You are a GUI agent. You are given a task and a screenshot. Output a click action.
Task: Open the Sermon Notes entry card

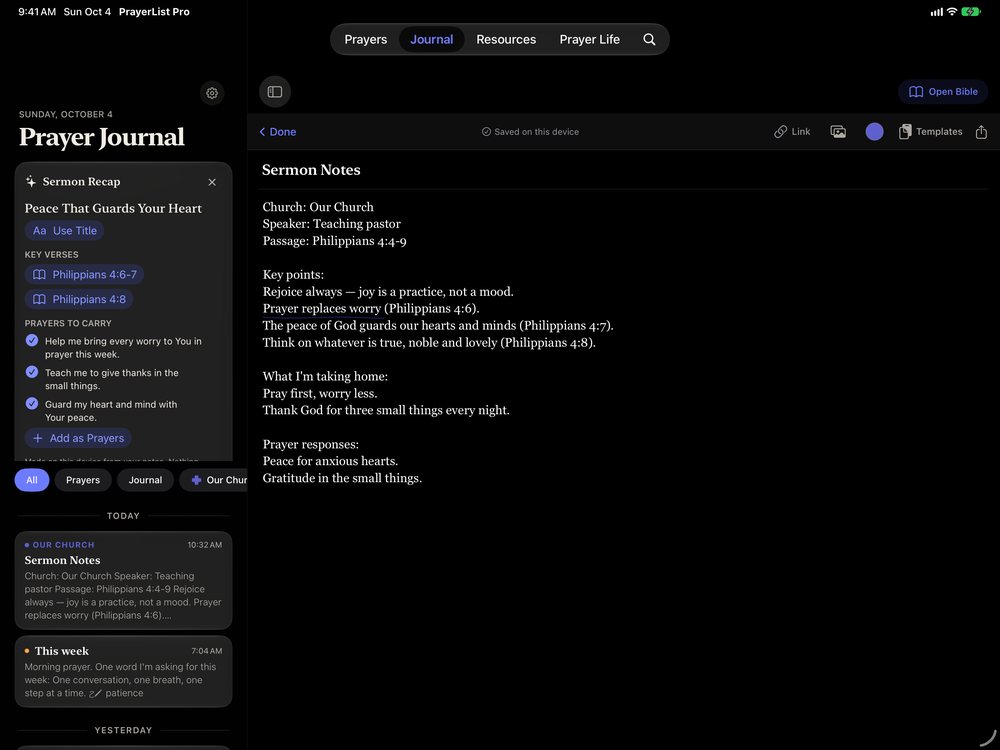pyautogui.click(x=123, y=580)
